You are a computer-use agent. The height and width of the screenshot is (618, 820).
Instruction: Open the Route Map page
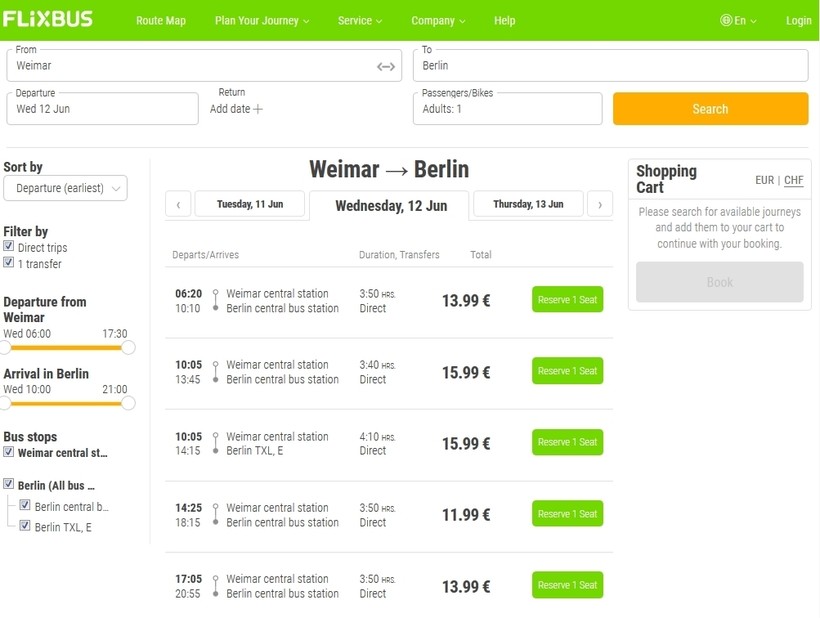161,20
